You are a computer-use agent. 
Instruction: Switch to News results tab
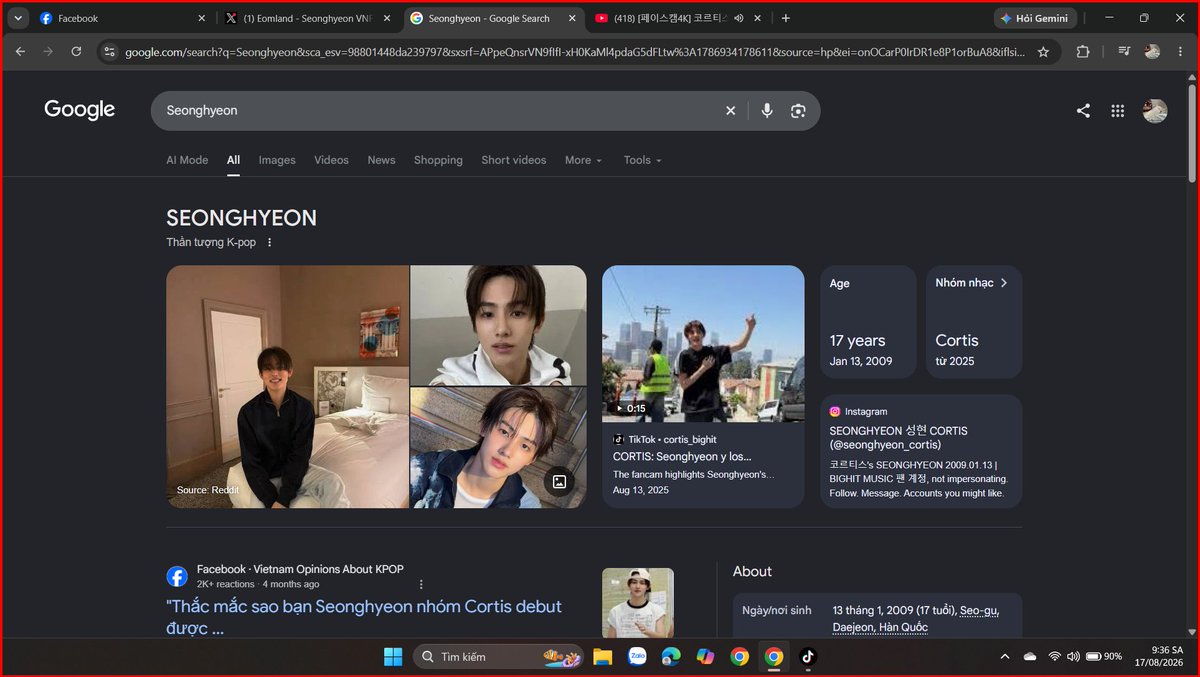[381, 160]
